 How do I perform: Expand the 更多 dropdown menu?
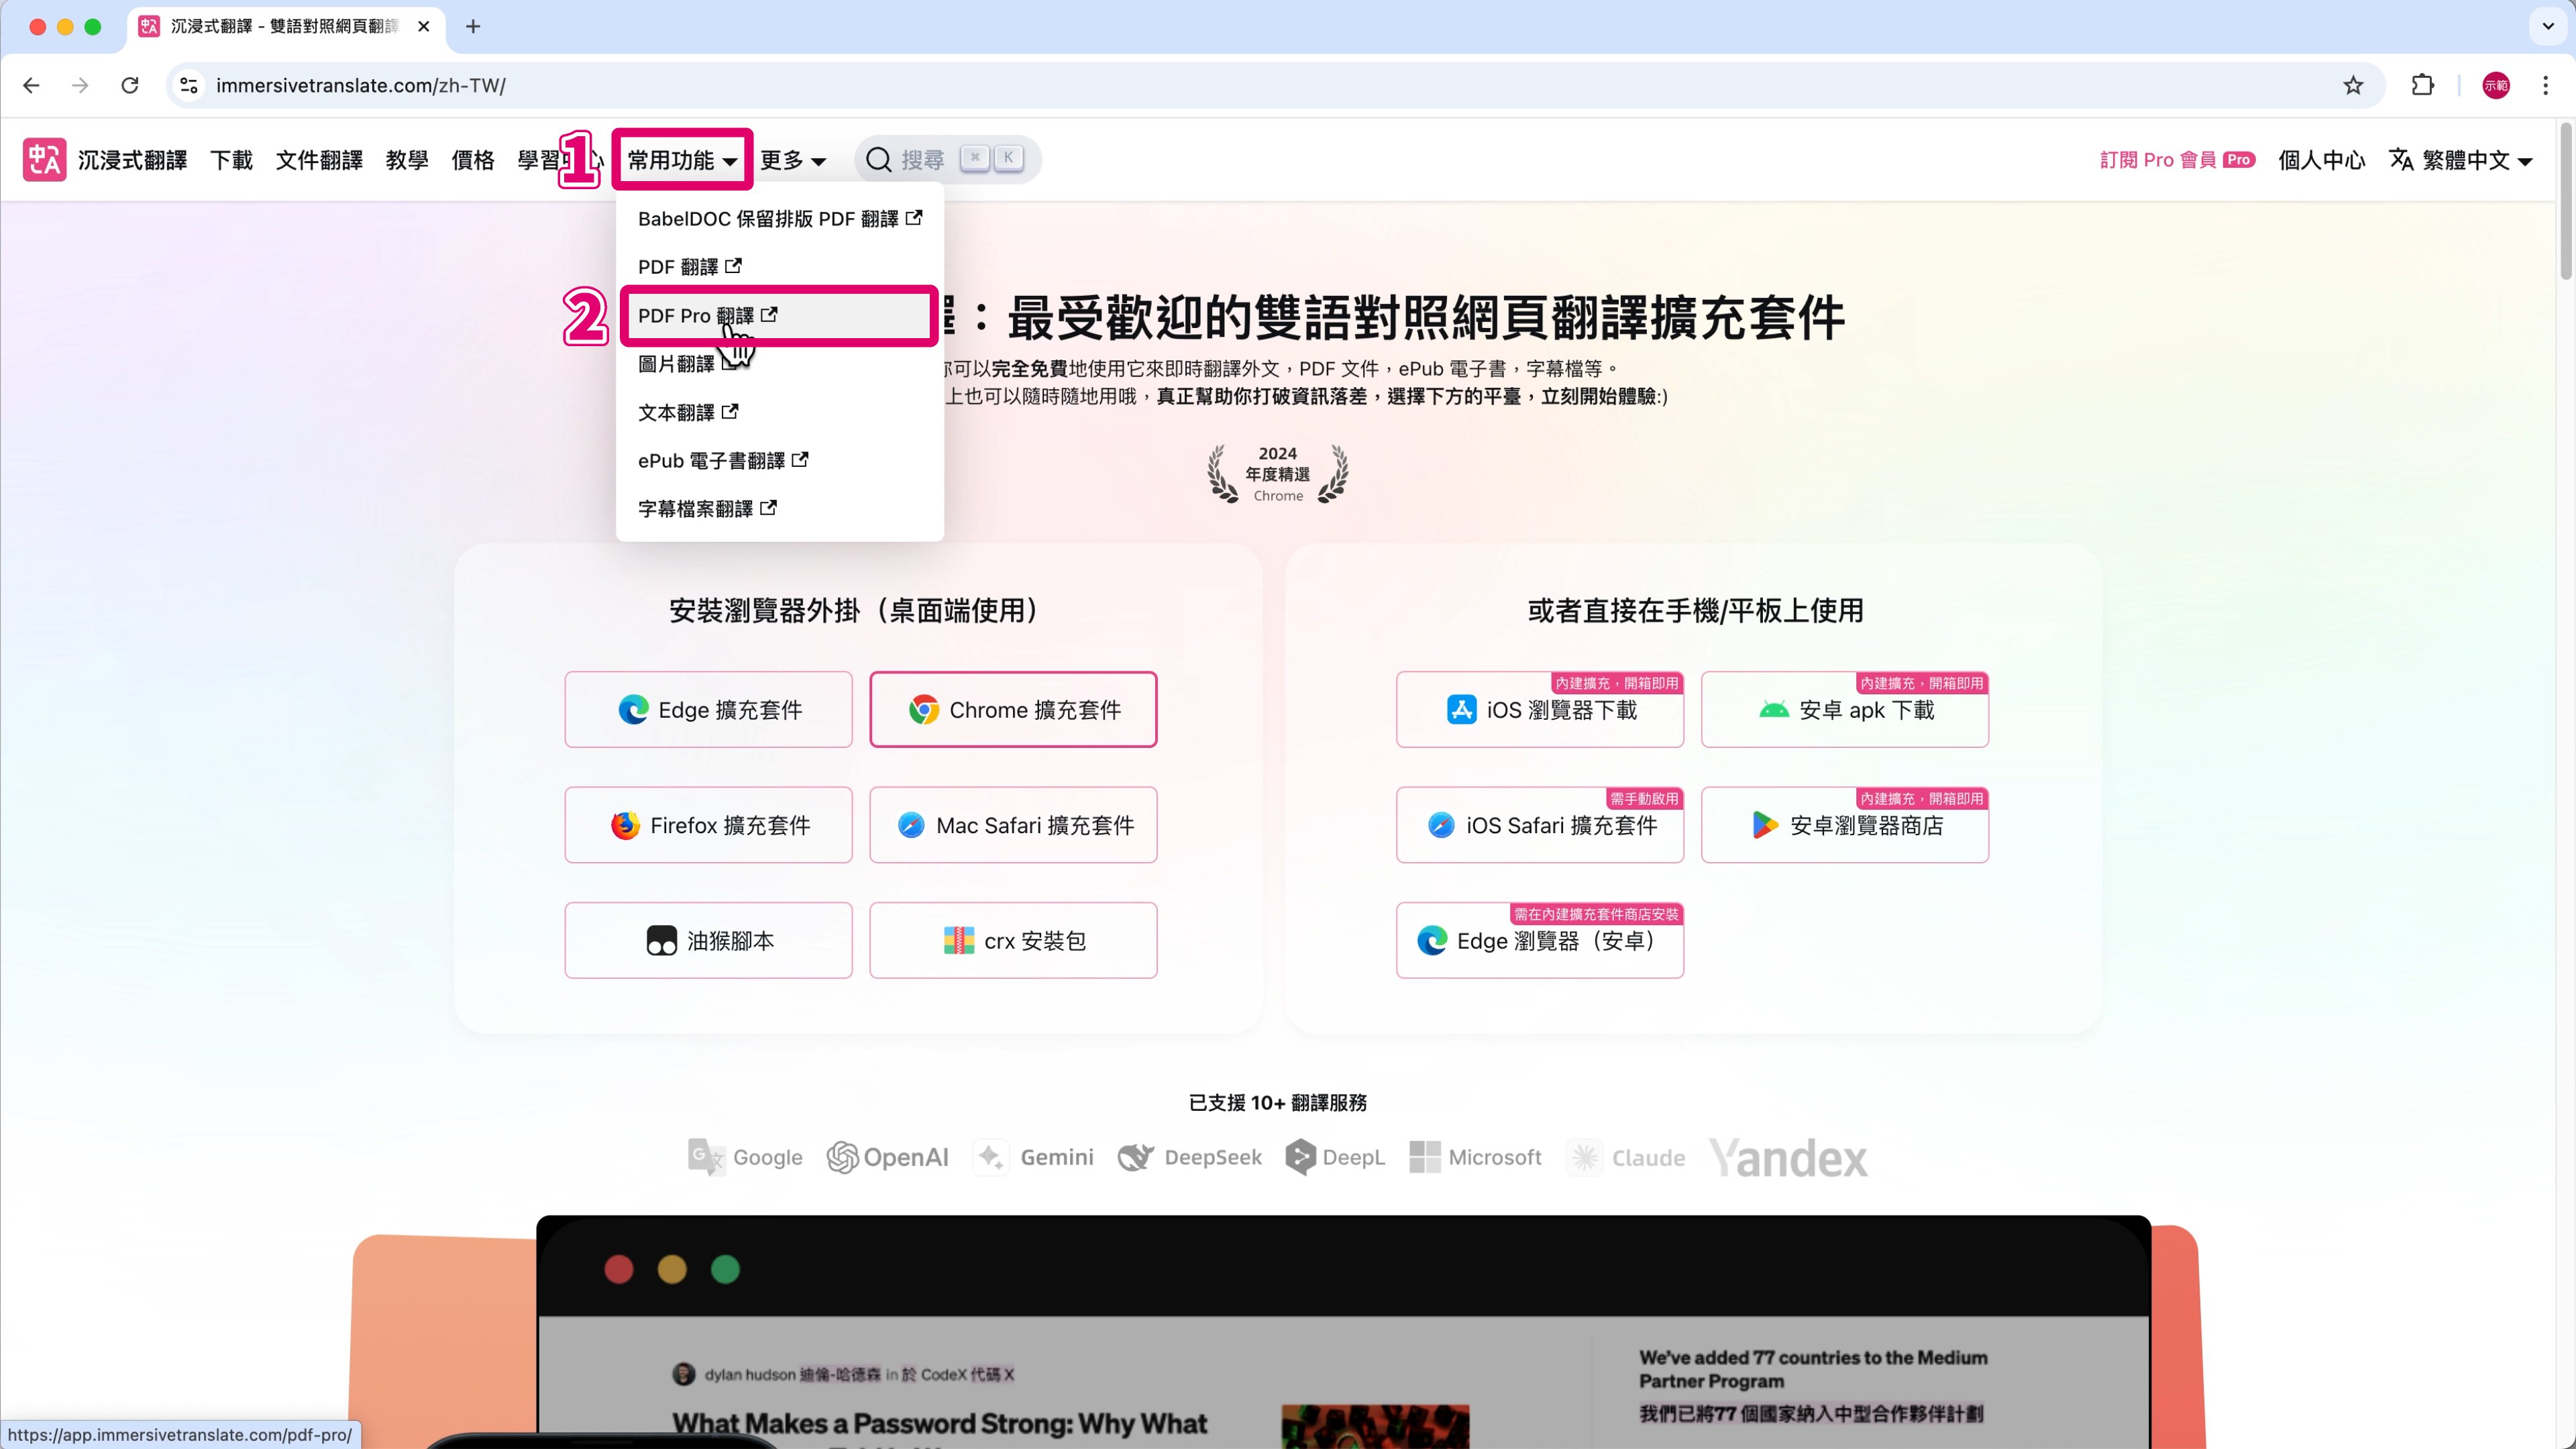point(793,160)
